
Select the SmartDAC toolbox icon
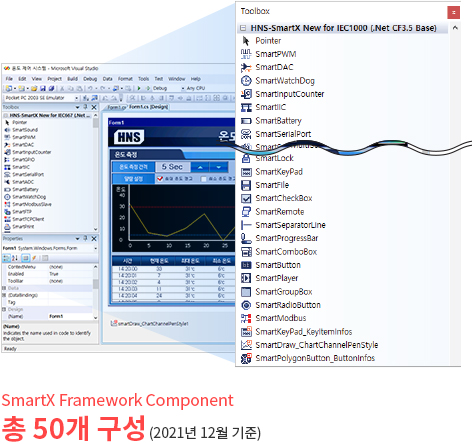pyautogui.click(x=246, y=67)
